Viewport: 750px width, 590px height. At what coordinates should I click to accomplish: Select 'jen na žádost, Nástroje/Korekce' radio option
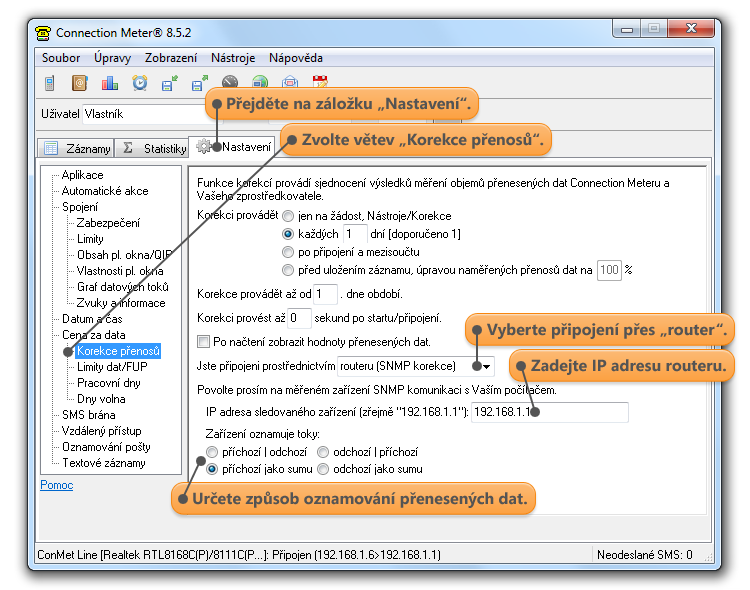coord(288,216)
